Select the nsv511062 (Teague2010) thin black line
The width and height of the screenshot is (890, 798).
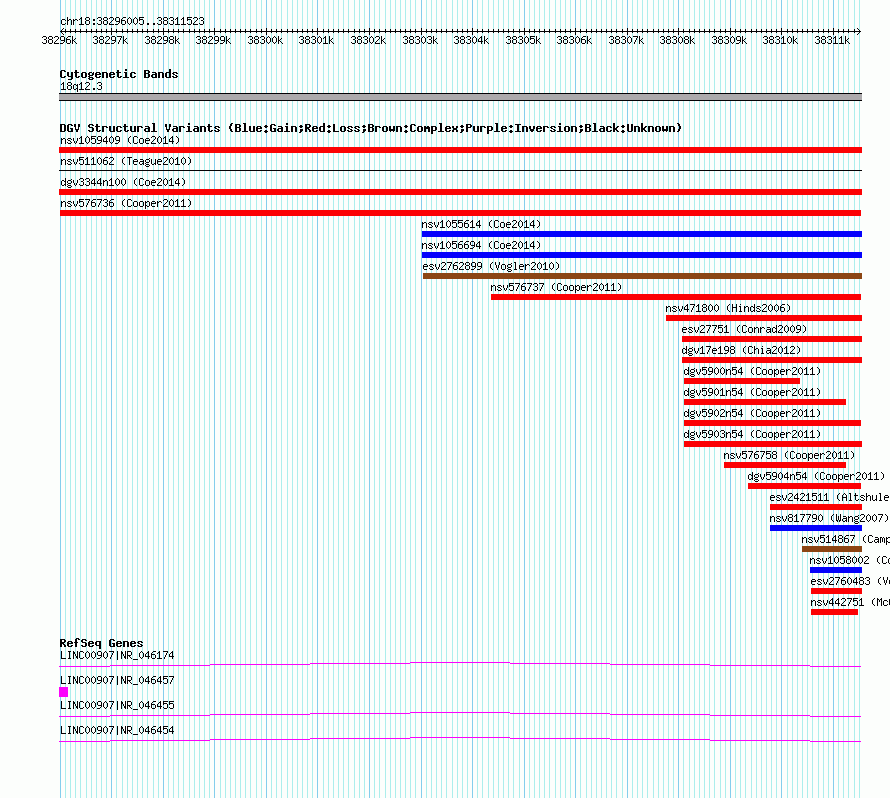pos(460,170)
